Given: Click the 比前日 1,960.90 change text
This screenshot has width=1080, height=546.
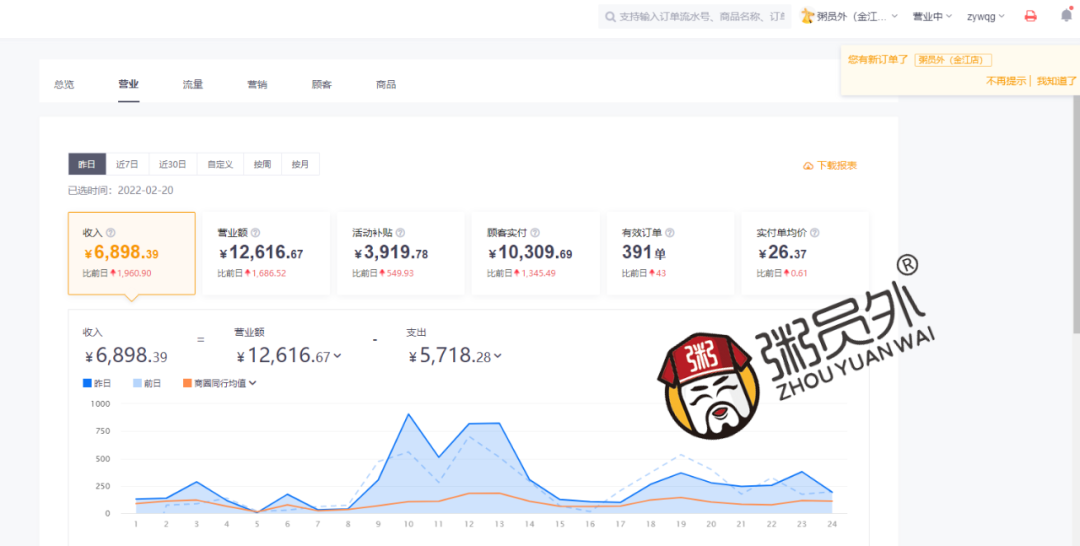Looking at the screenshot, I should (x=117, y=273).
